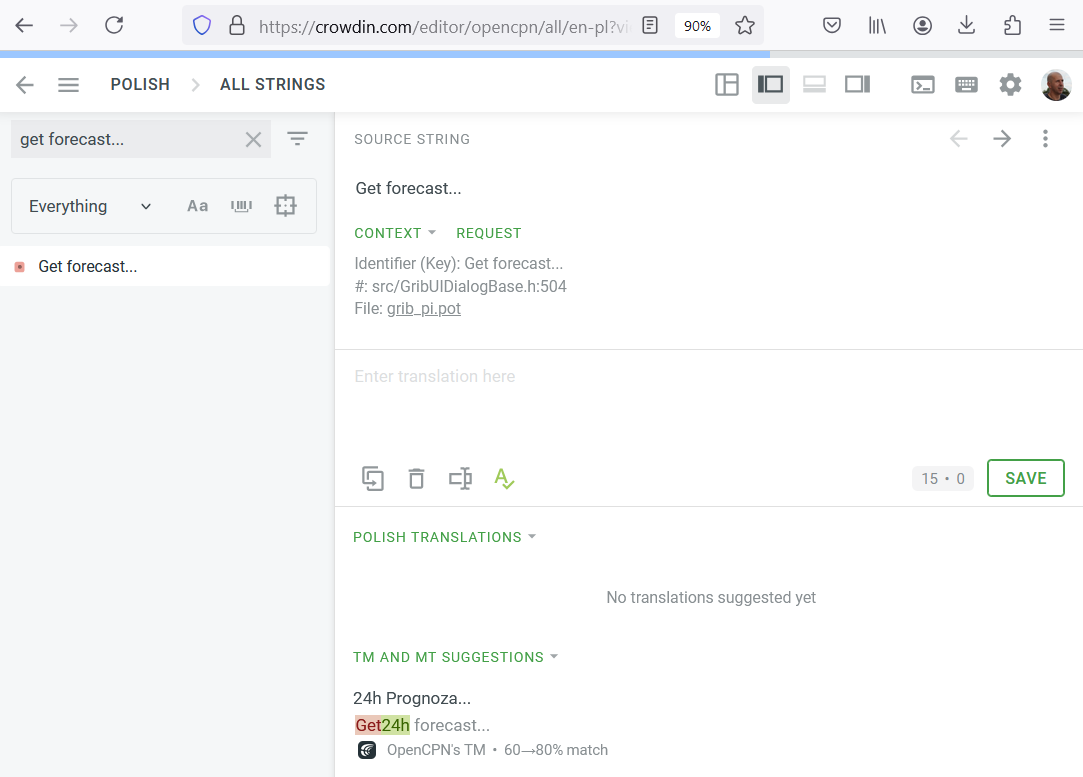Open Firefox library
Viewport: 1083px width, 777px height.
click(877, 26)
